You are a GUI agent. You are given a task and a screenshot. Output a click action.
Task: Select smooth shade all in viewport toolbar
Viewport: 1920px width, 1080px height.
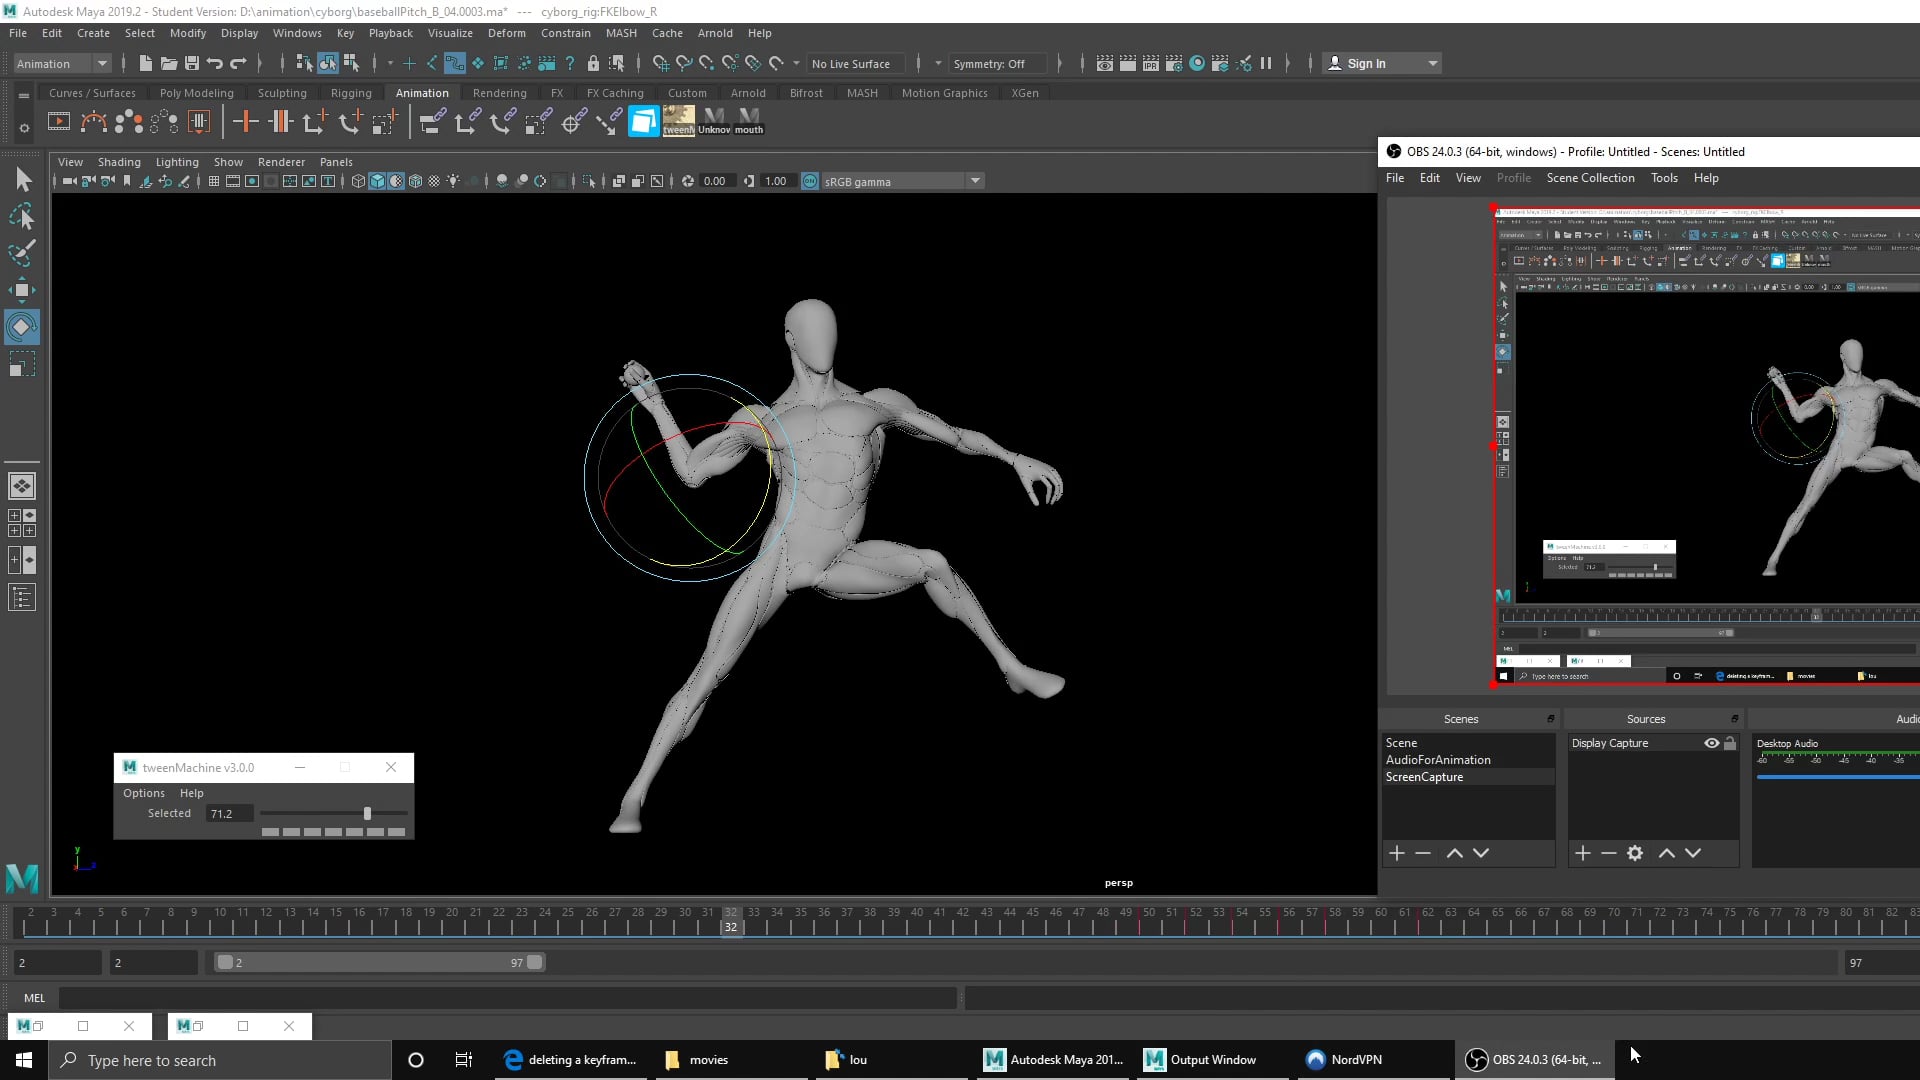click(377, 181)
